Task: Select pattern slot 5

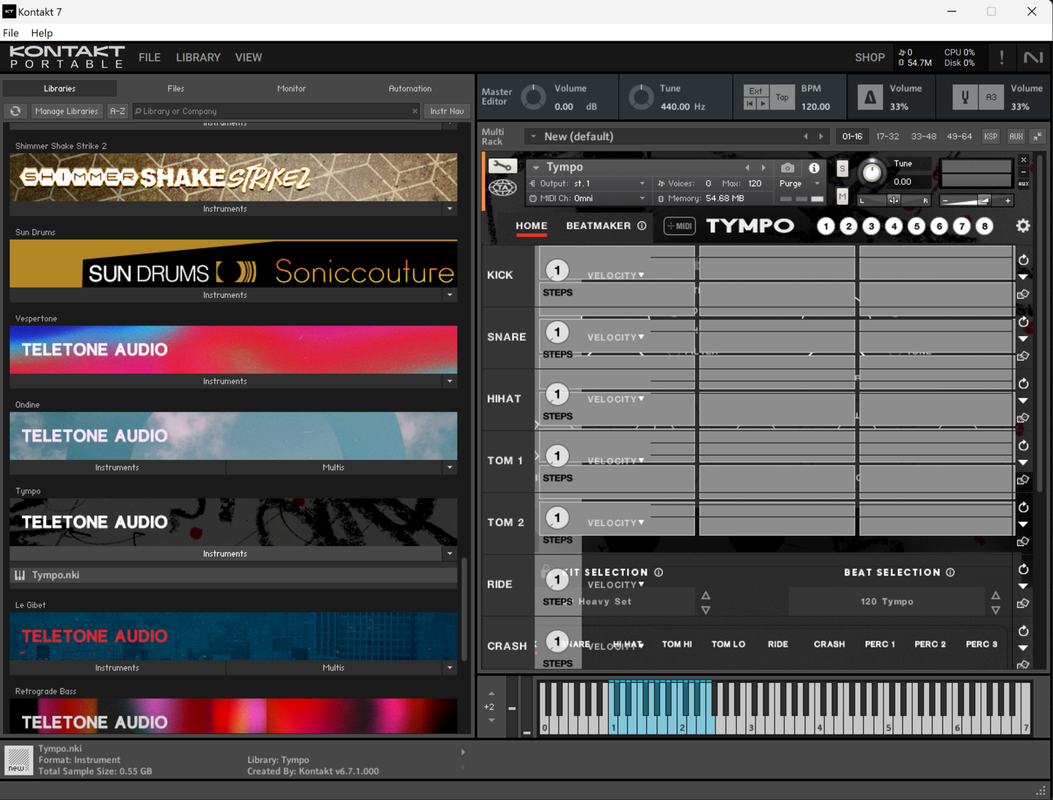Action: coord(917,226)
